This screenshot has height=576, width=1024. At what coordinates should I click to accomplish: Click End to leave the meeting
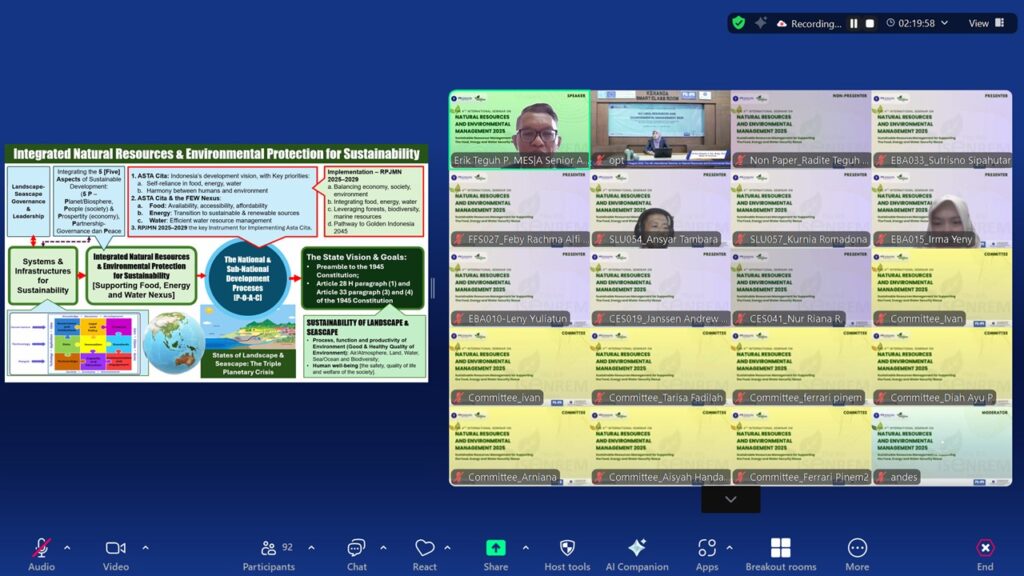tap(985, 548)
